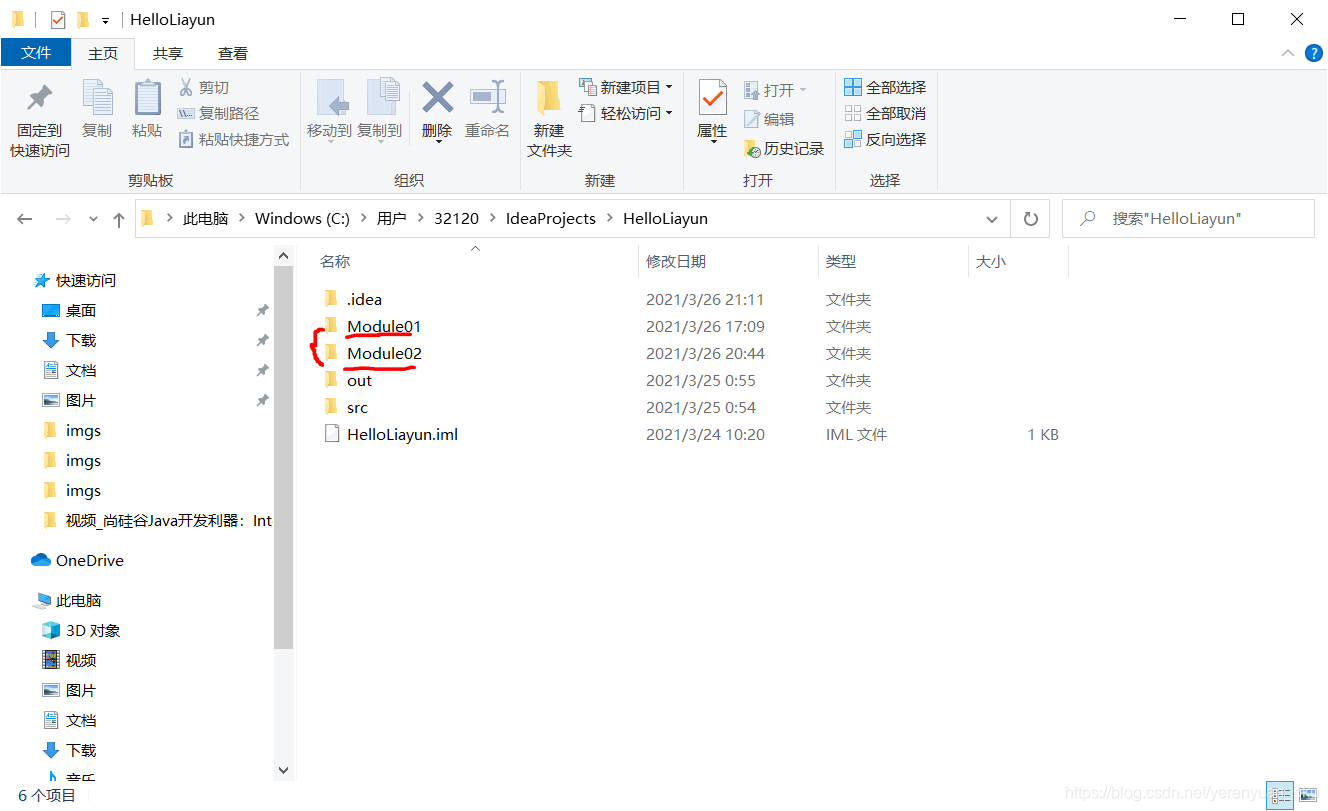Open the Properties (属性) dropdown arrow
The height and width of the screenshot is (811, 1328).
(x=712, y=143)
